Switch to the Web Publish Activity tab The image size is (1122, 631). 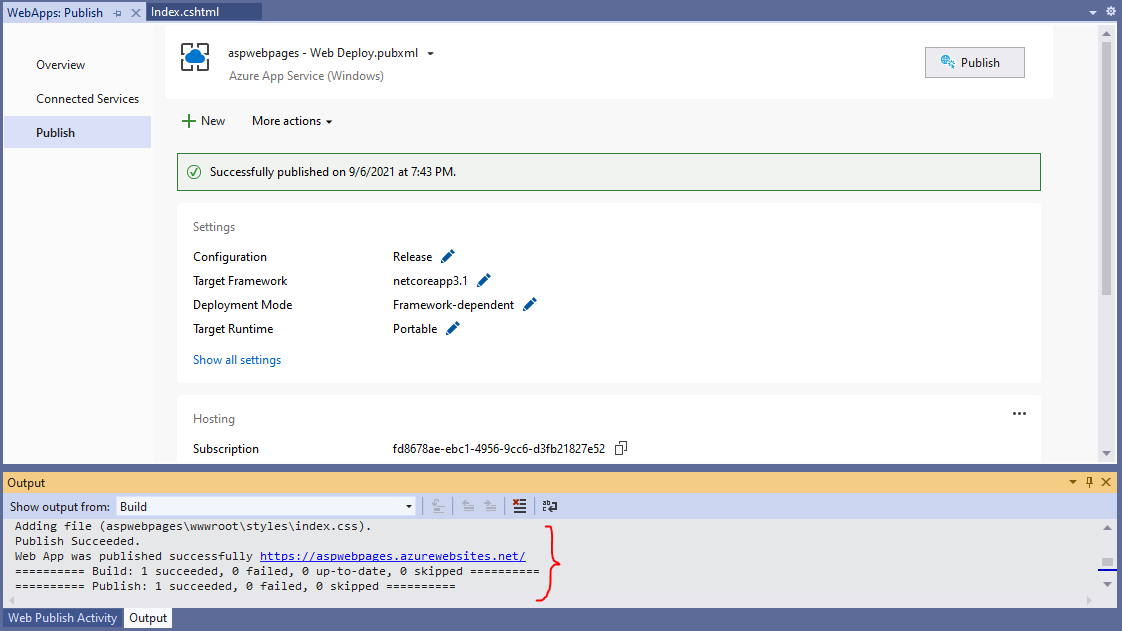[x=62, y=617]
